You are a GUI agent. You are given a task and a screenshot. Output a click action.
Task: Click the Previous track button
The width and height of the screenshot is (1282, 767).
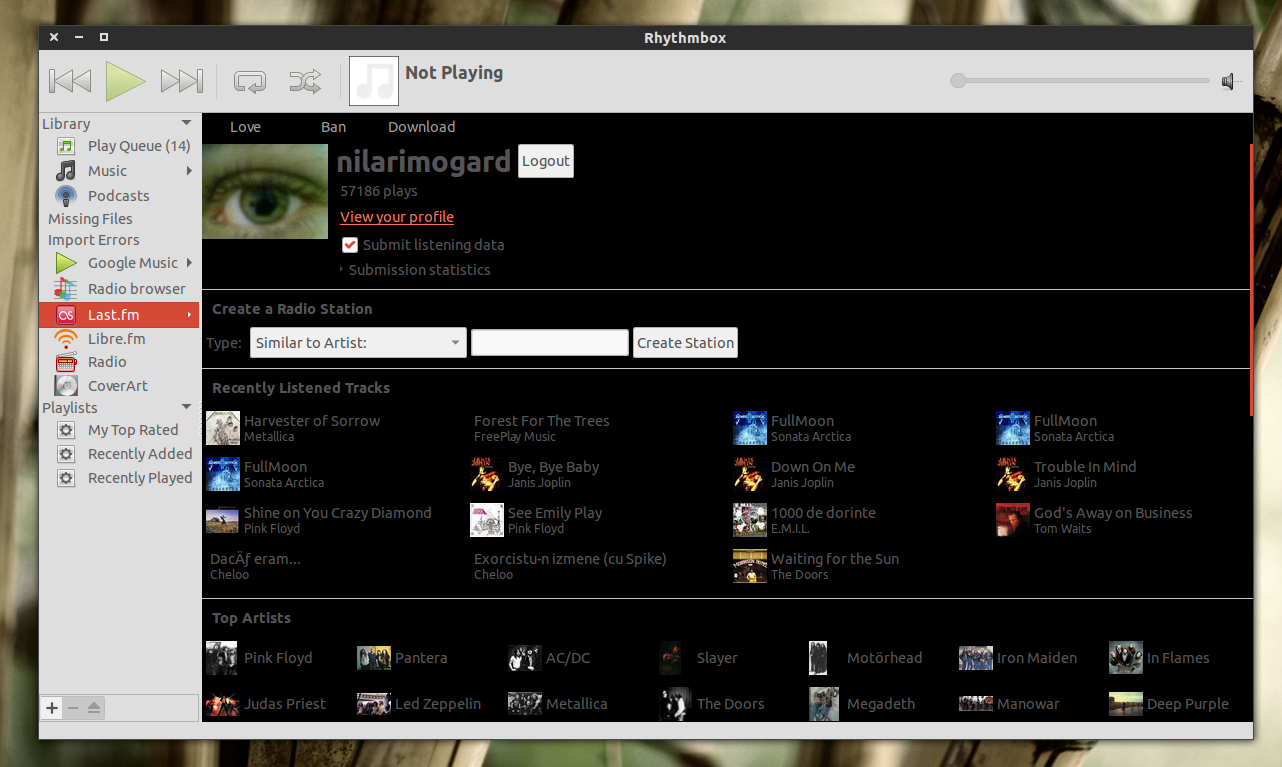[x=70, y=81]
